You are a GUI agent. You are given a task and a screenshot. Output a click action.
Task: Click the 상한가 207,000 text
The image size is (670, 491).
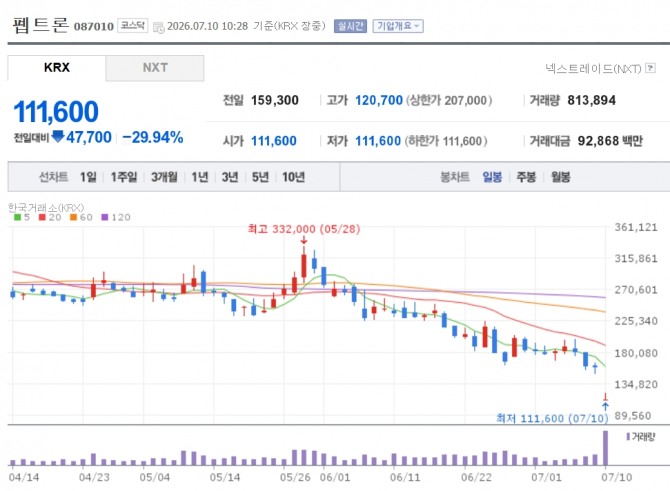(x=449, y=100)
